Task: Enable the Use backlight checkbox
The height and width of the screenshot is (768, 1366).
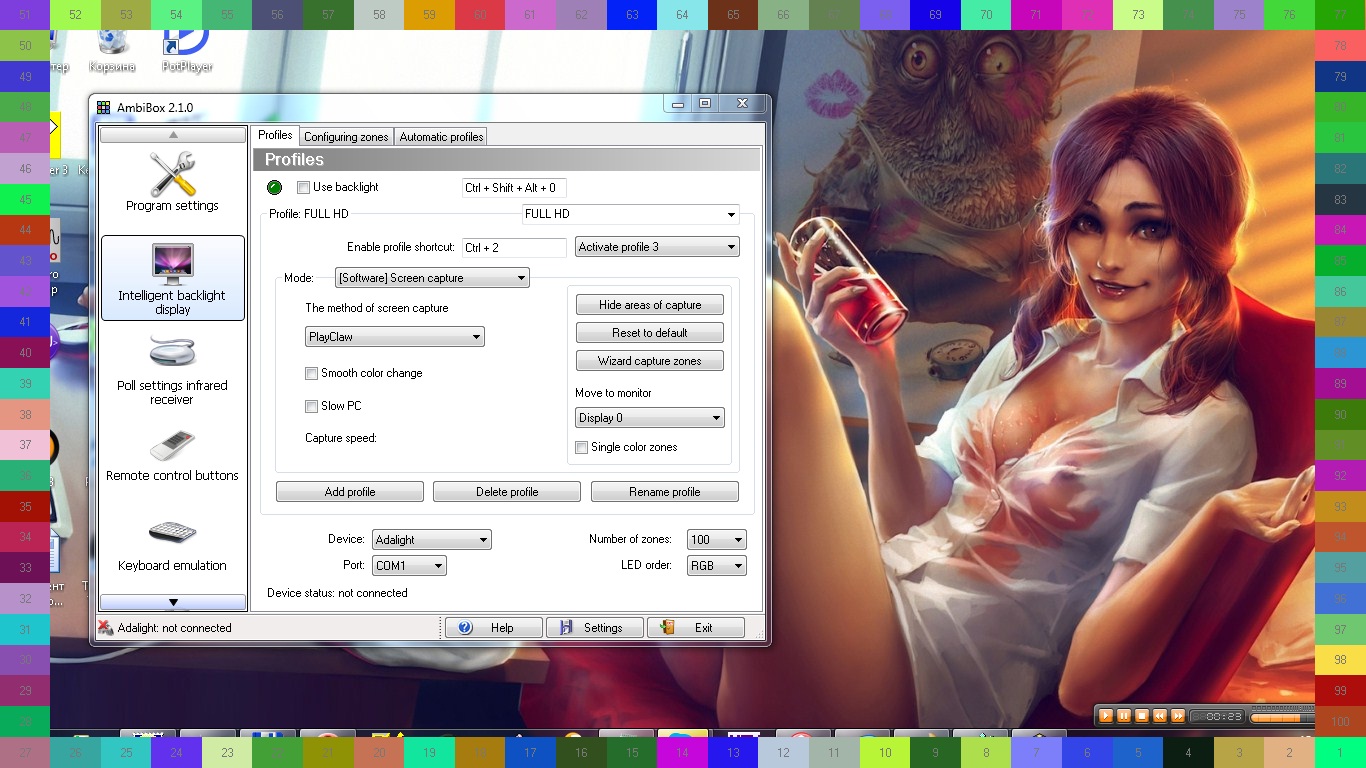Action: pos(304,187)
